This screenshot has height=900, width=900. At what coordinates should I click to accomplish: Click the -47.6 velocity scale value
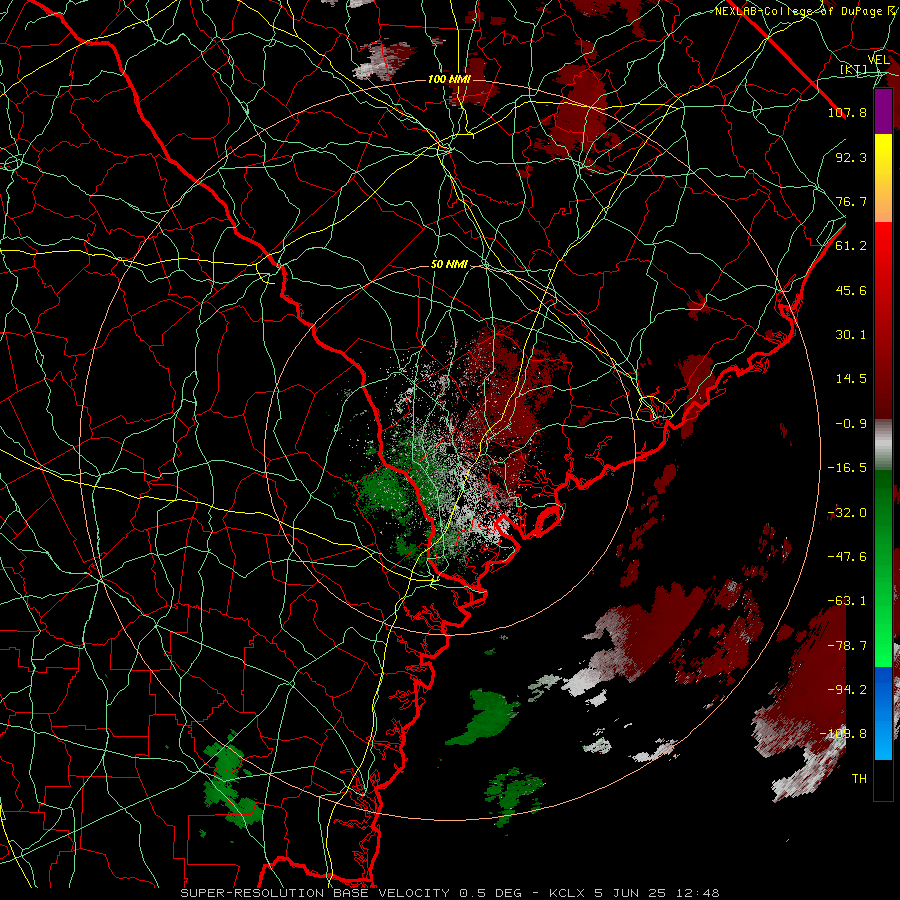[847, 557]
